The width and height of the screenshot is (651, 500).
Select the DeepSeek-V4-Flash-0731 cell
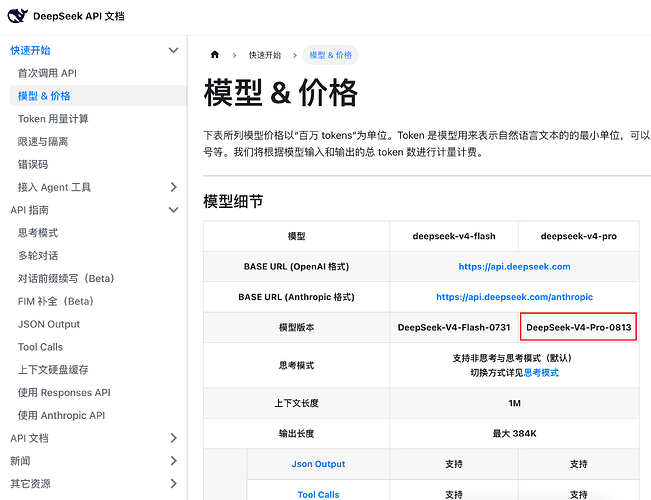[454, 327]
